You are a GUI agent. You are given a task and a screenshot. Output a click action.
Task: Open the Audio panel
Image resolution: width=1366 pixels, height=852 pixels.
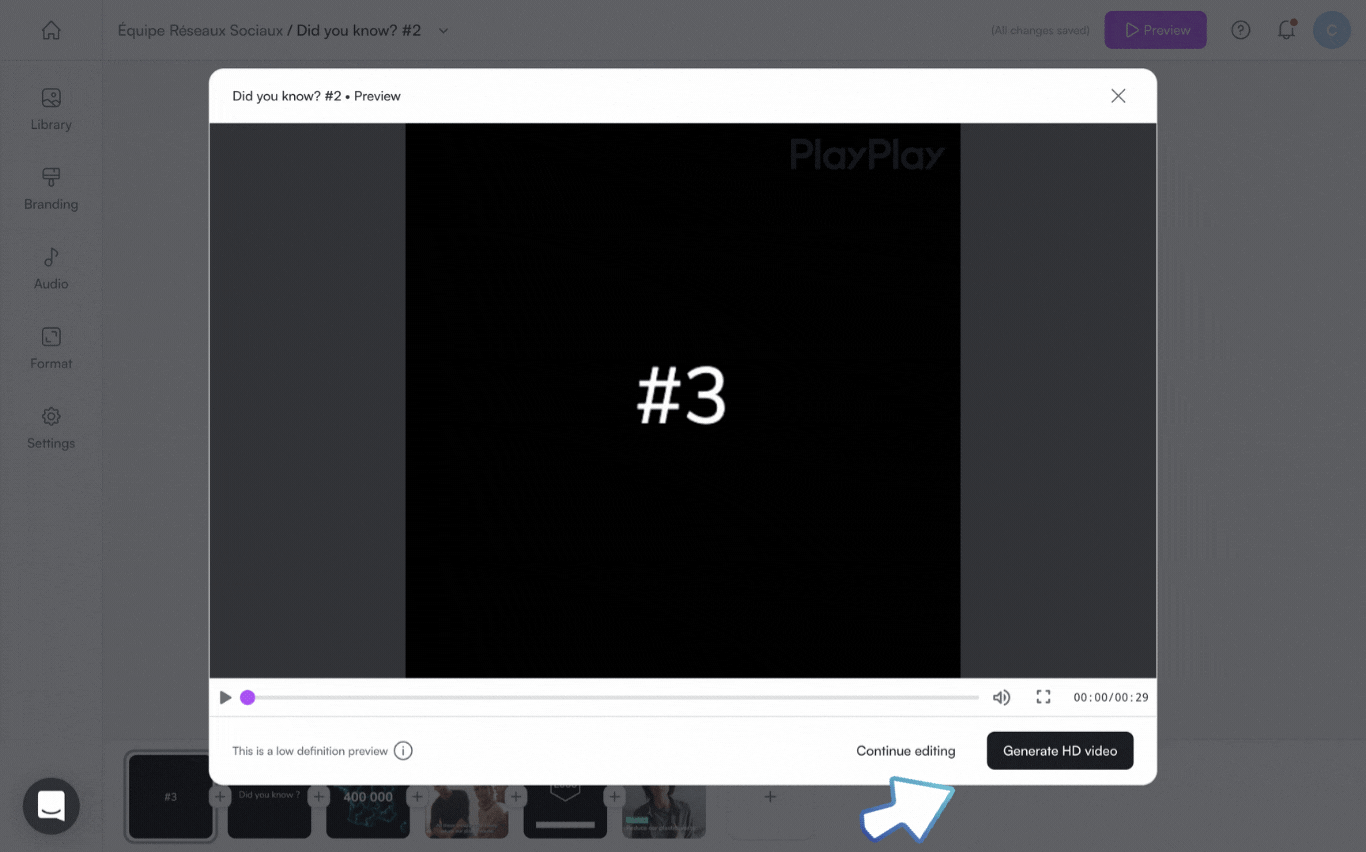51,269
